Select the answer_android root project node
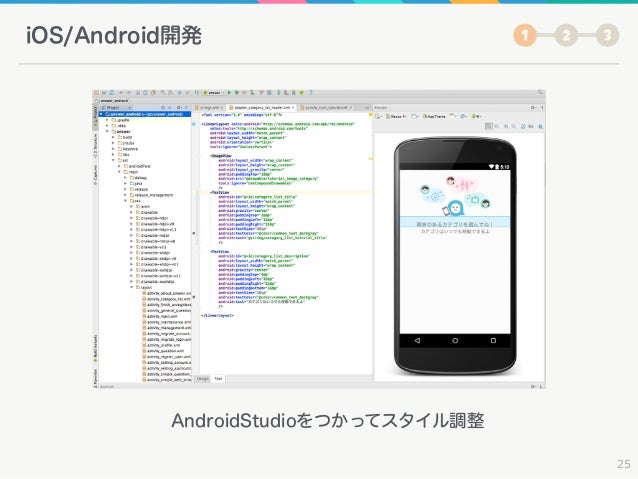 [x=145, y=114]
